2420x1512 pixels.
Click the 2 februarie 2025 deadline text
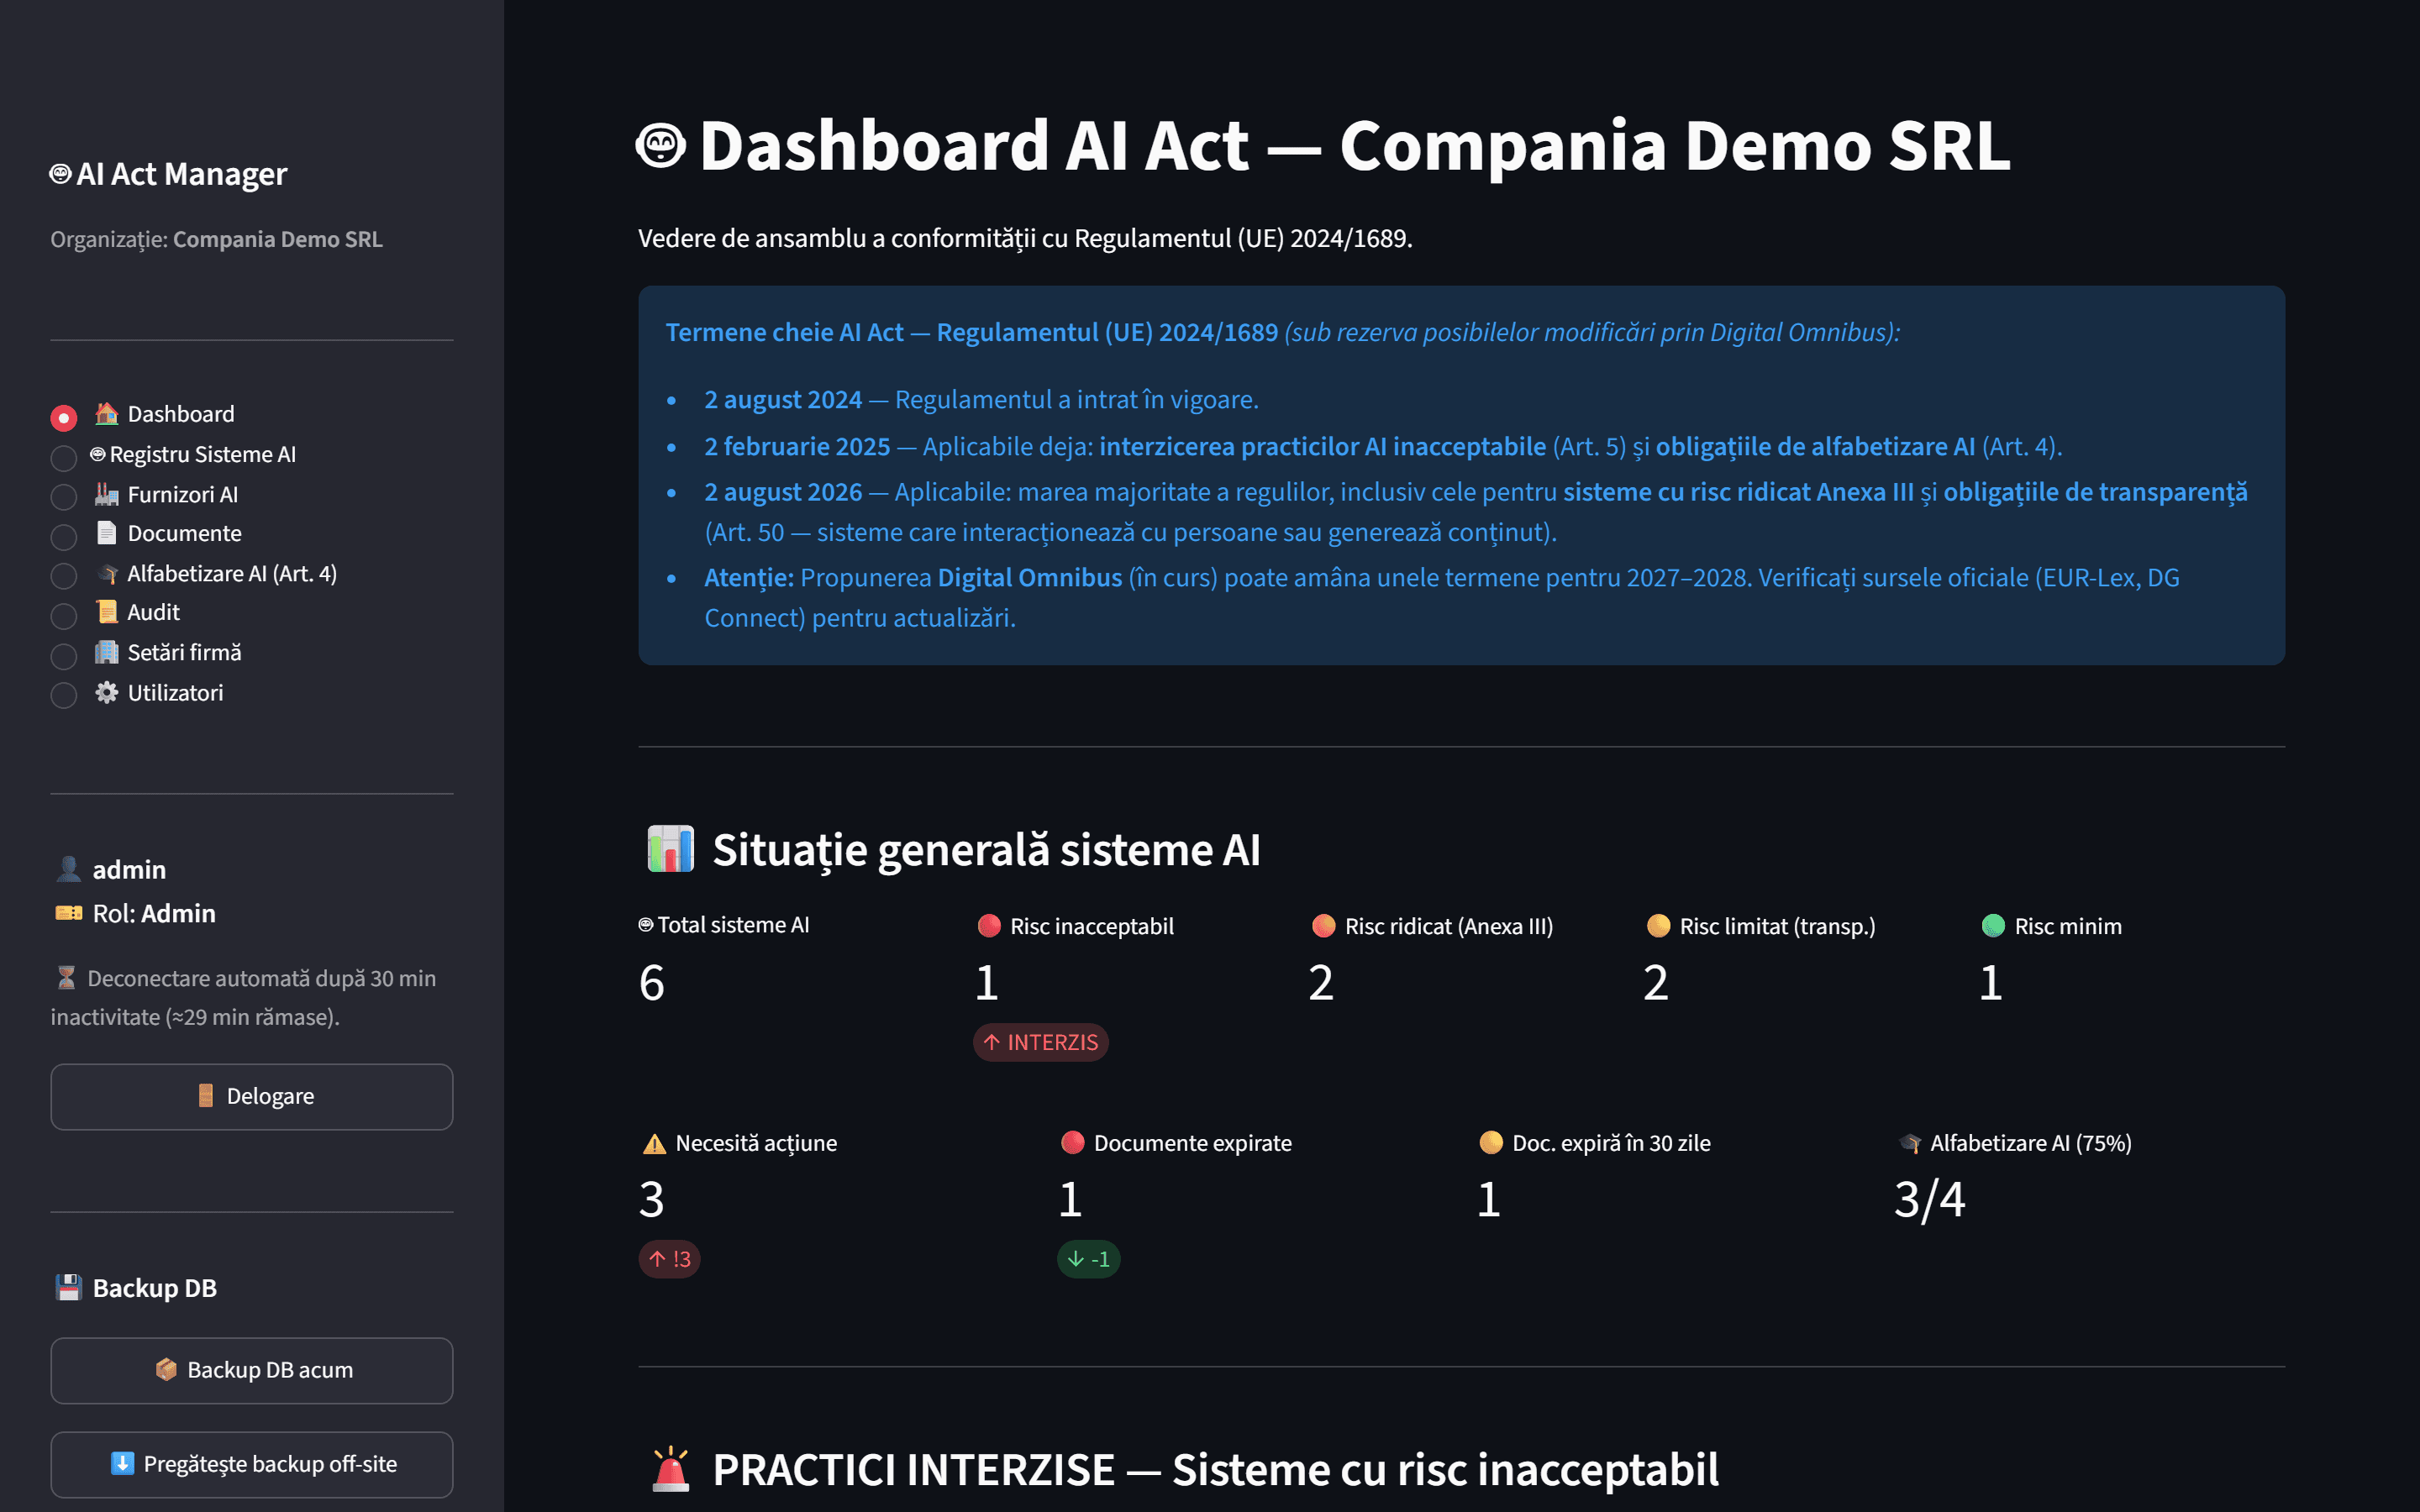tap(797, 446)
